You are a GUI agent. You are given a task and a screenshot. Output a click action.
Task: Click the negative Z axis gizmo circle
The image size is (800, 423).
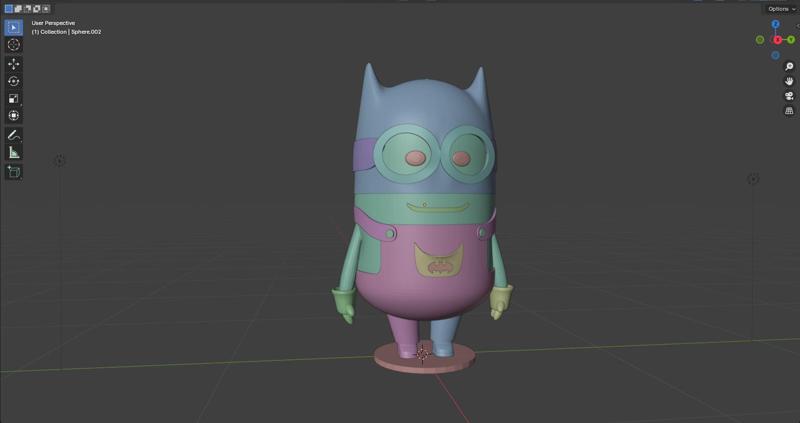[x=776, y=55]
